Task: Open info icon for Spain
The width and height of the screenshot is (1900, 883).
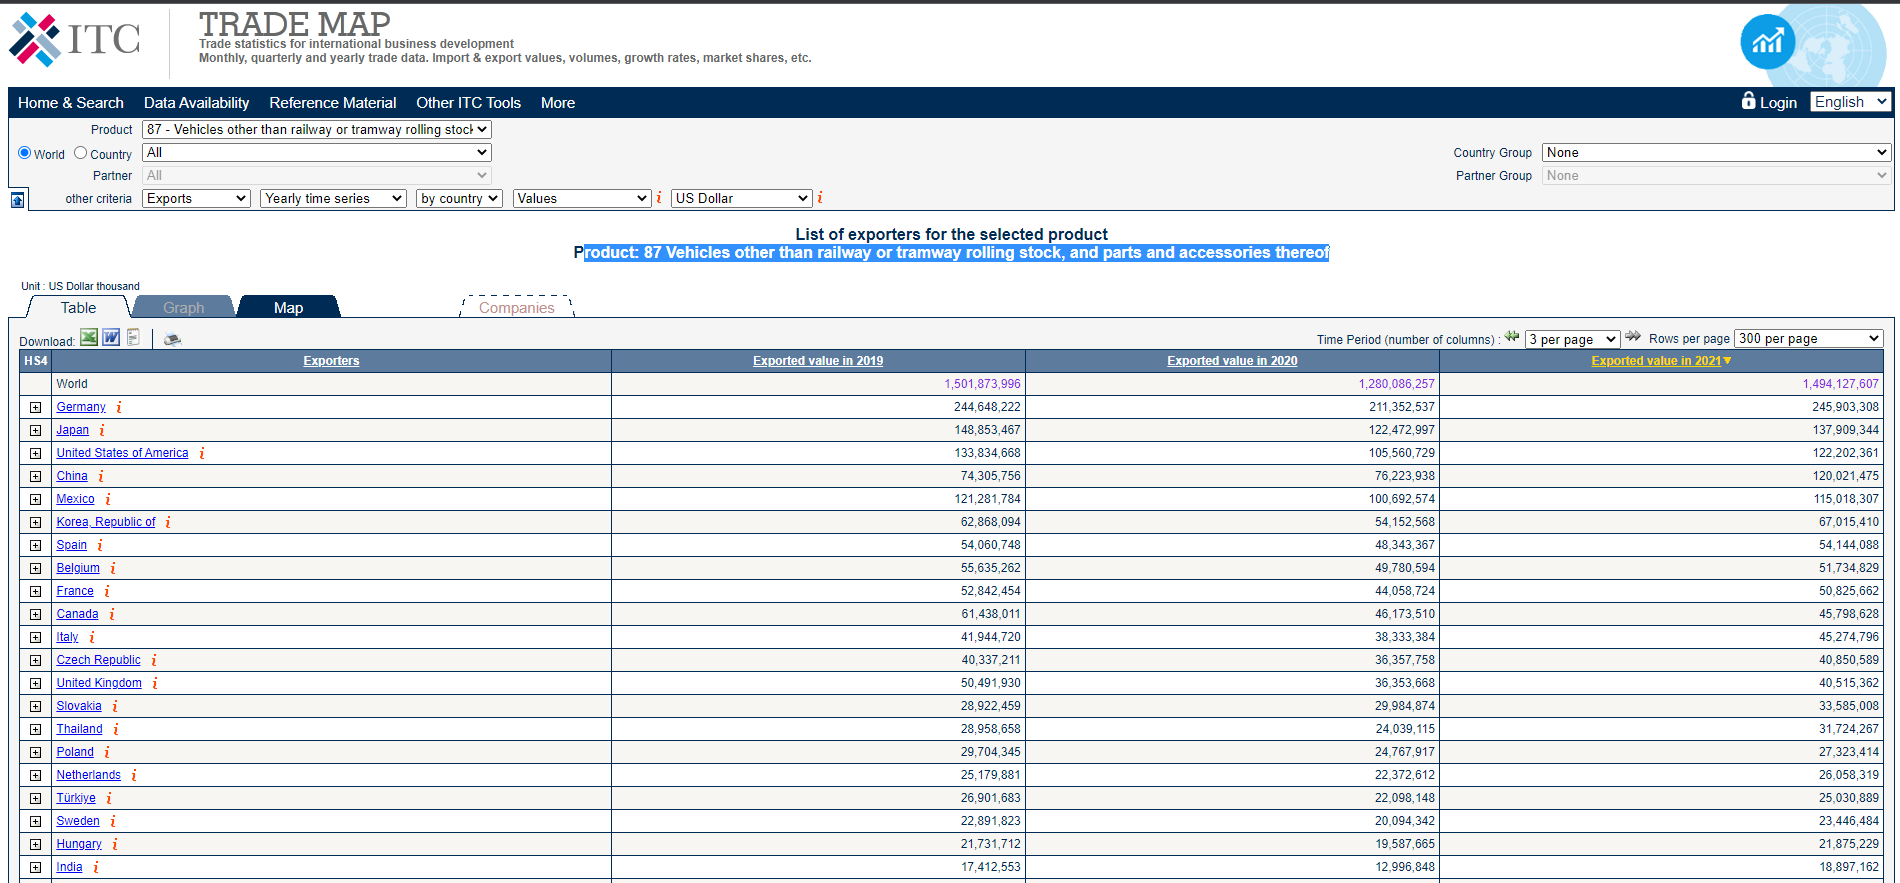Action: [x=100, y=545]
